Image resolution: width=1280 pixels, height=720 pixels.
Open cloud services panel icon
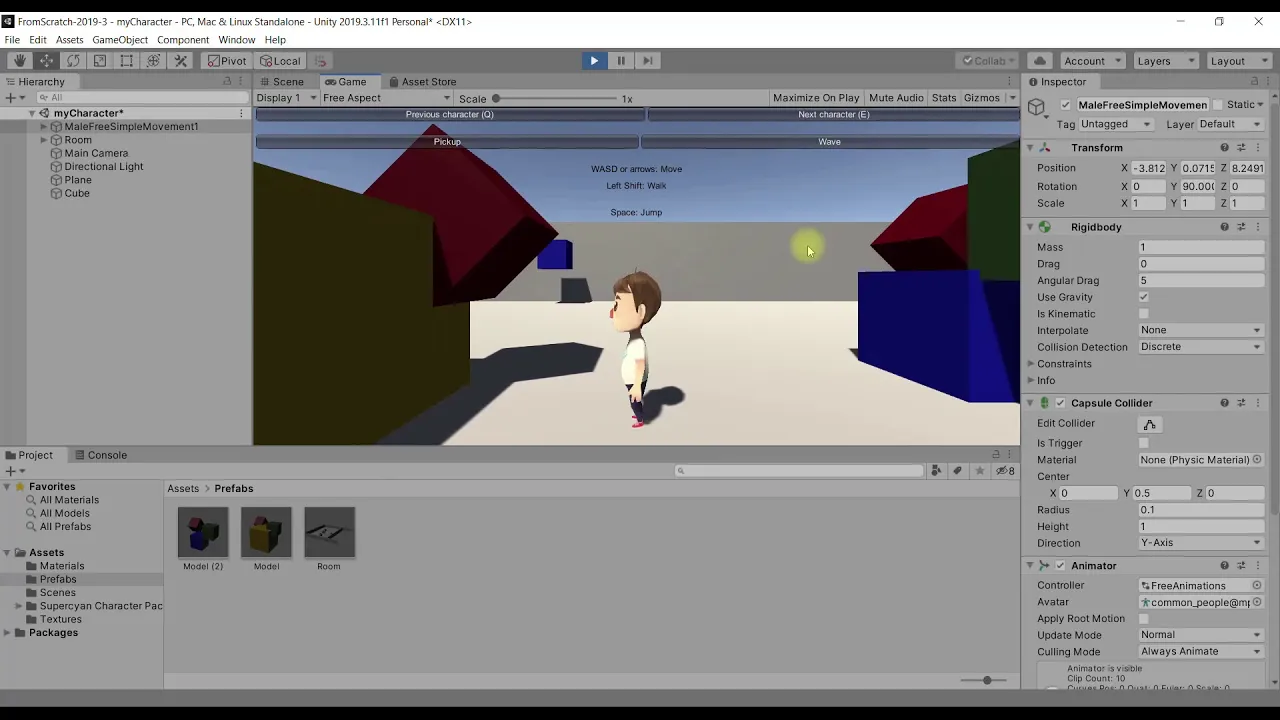point(1040,61)
